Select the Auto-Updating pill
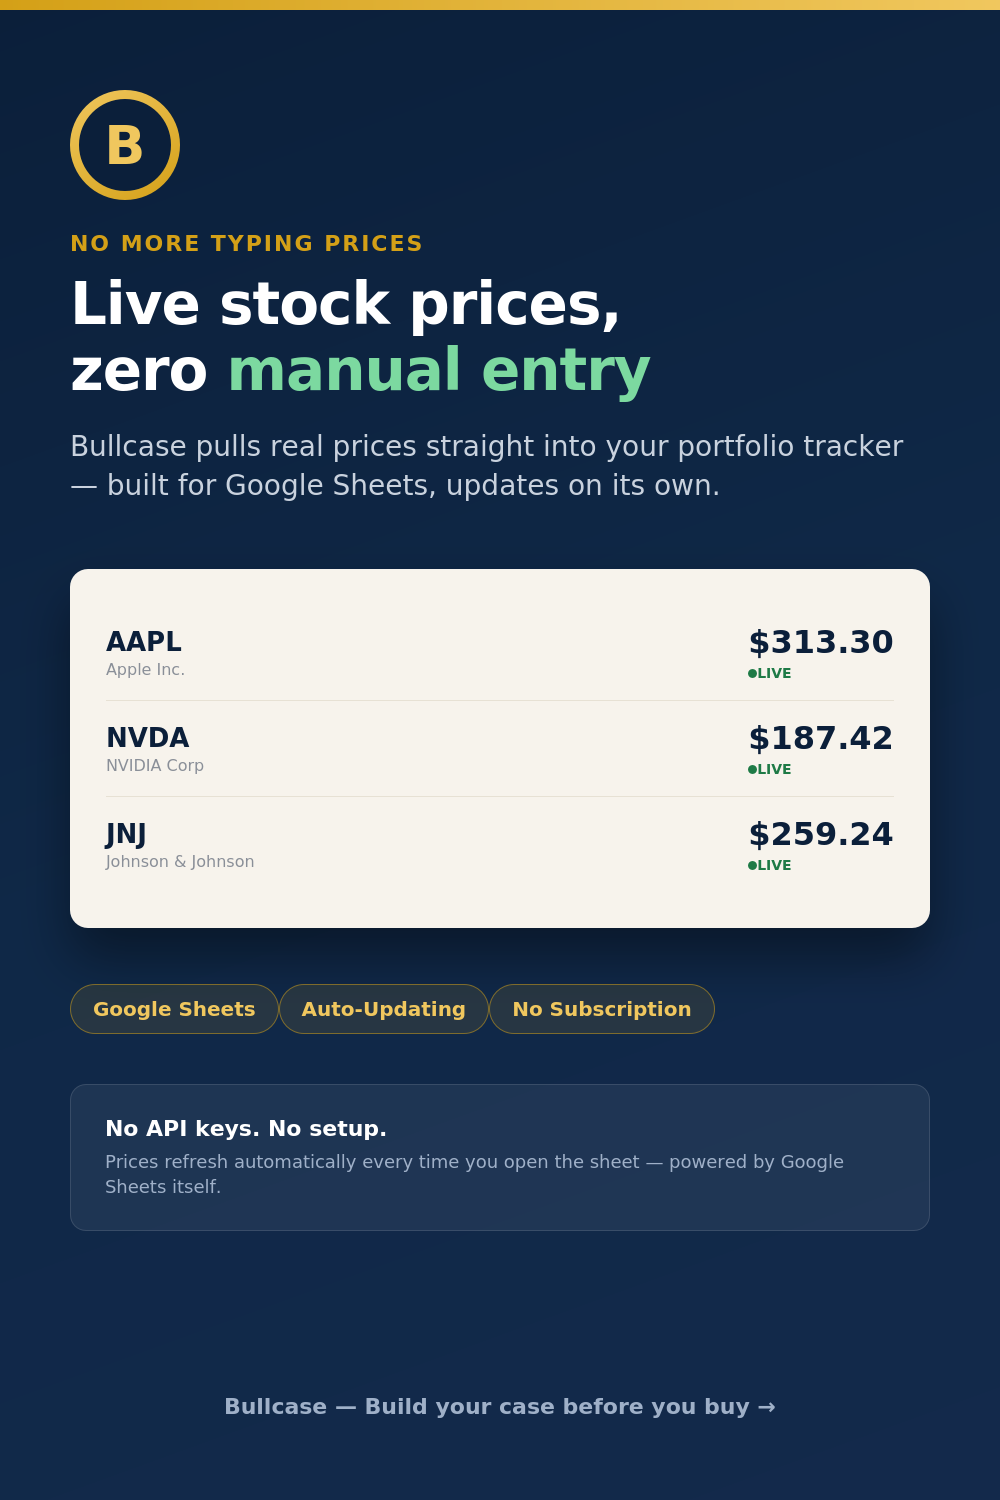This screenshot has height=1500, width=1000. coord(384,1009)
